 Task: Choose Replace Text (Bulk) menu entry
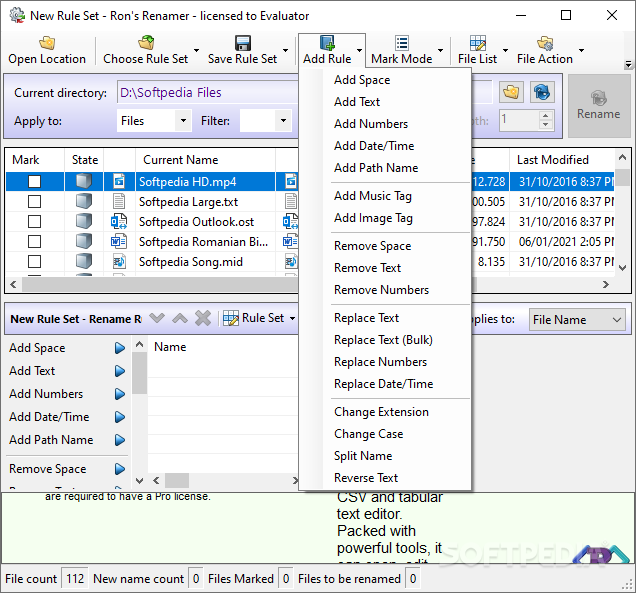(385, 340)
